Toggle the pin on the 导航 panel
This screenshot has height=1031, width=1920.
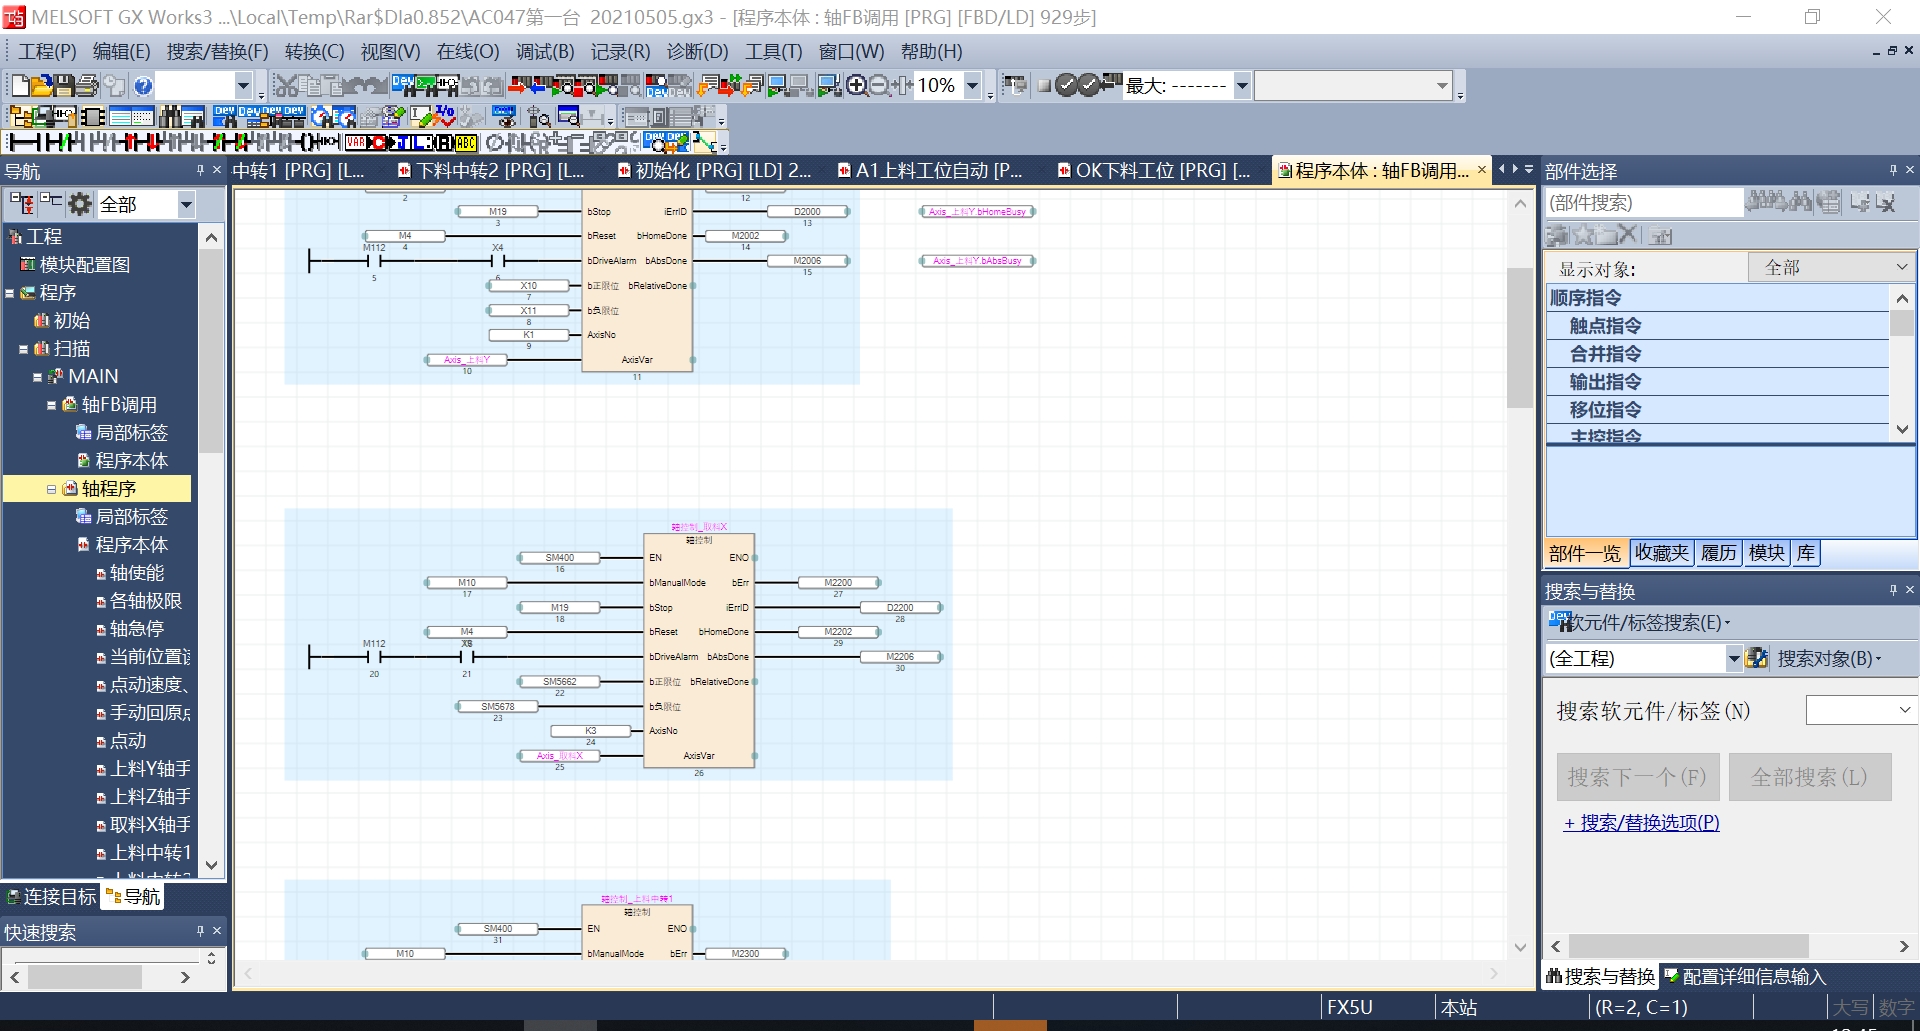point(200,171)
